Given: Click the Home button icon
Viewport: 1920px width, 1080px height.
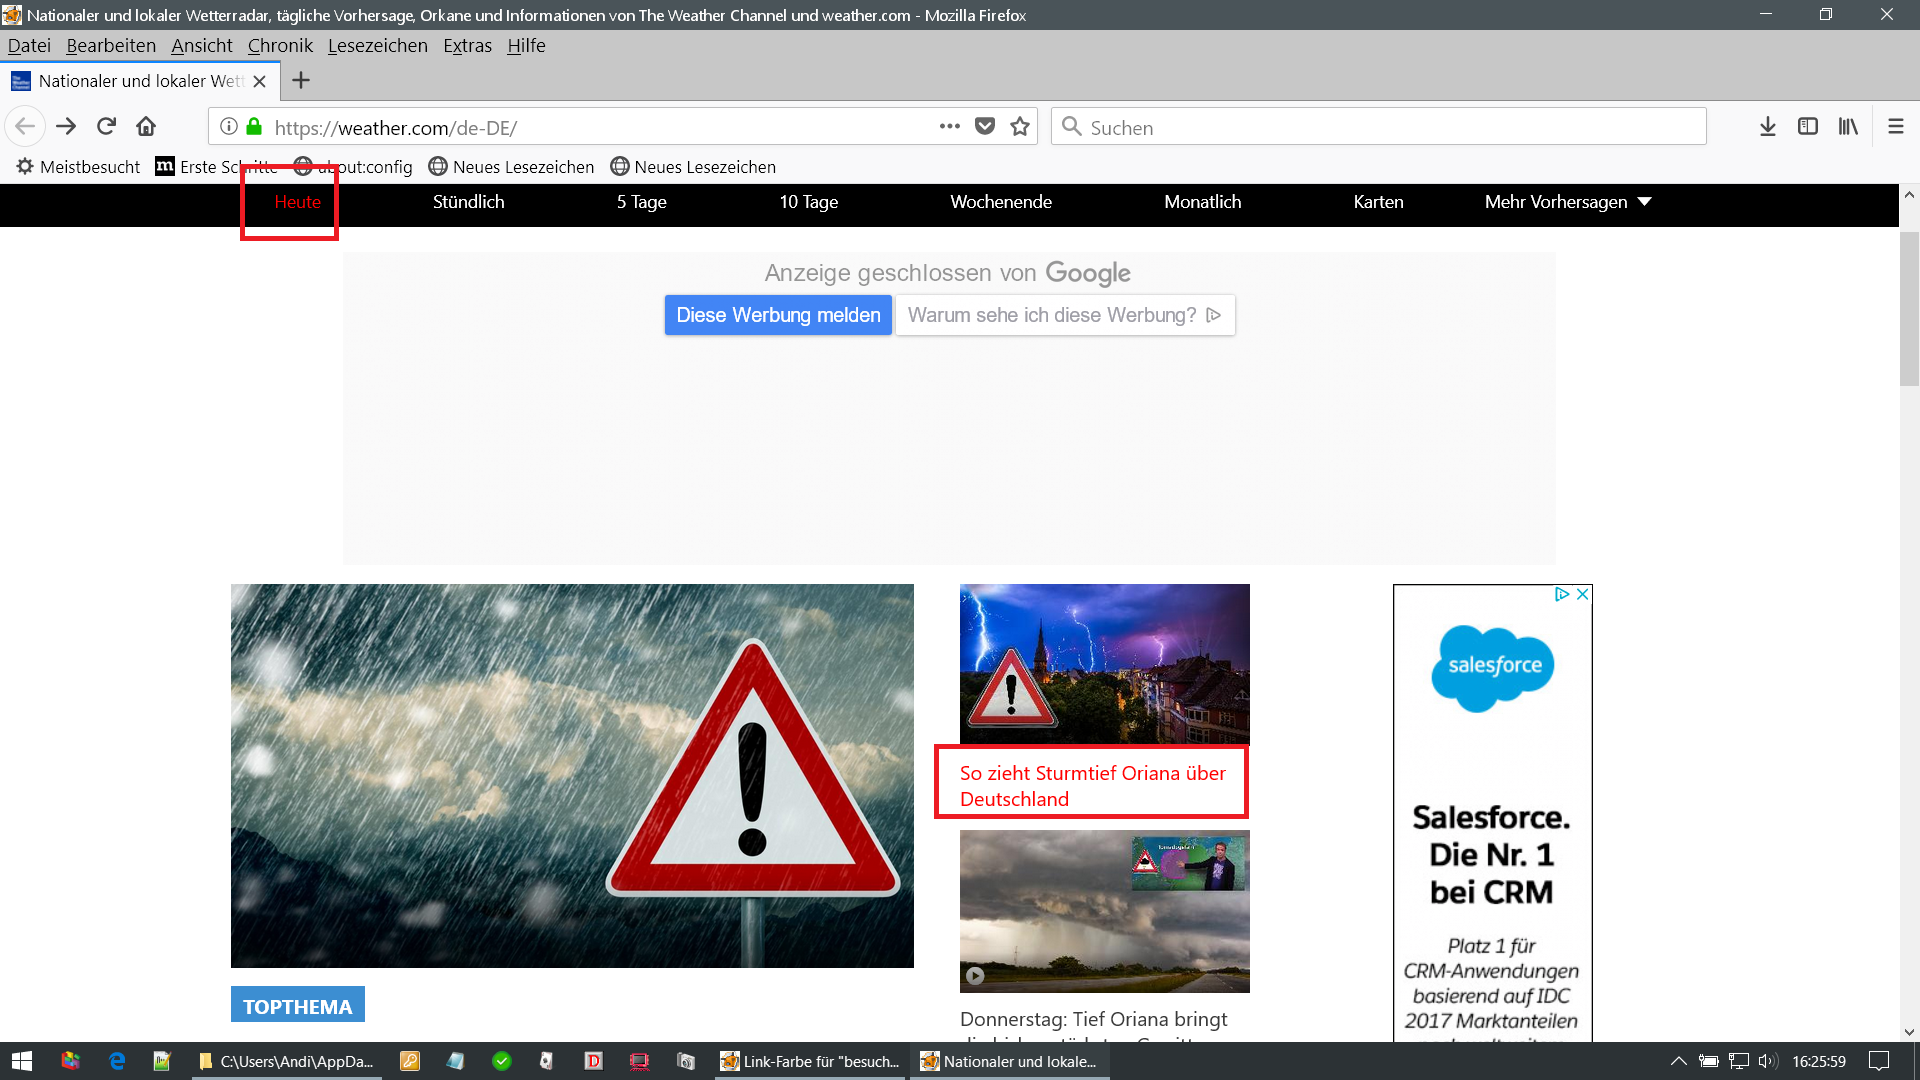Looking at the screenshot, I should click(x=146, y=127).
